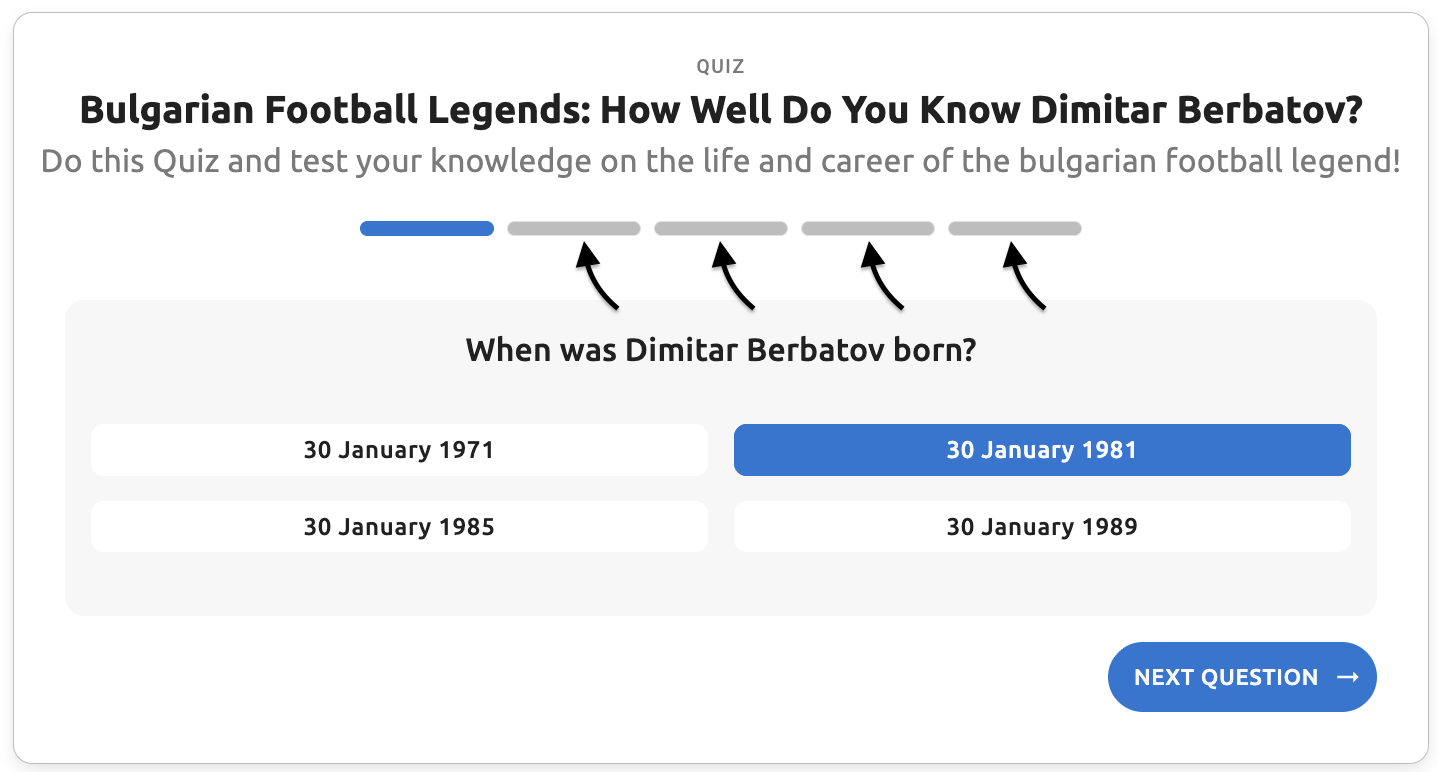The height and width of the screenshot is (772, 1438).
Task: Go to the third progress segment
Action: click(721, 229)
